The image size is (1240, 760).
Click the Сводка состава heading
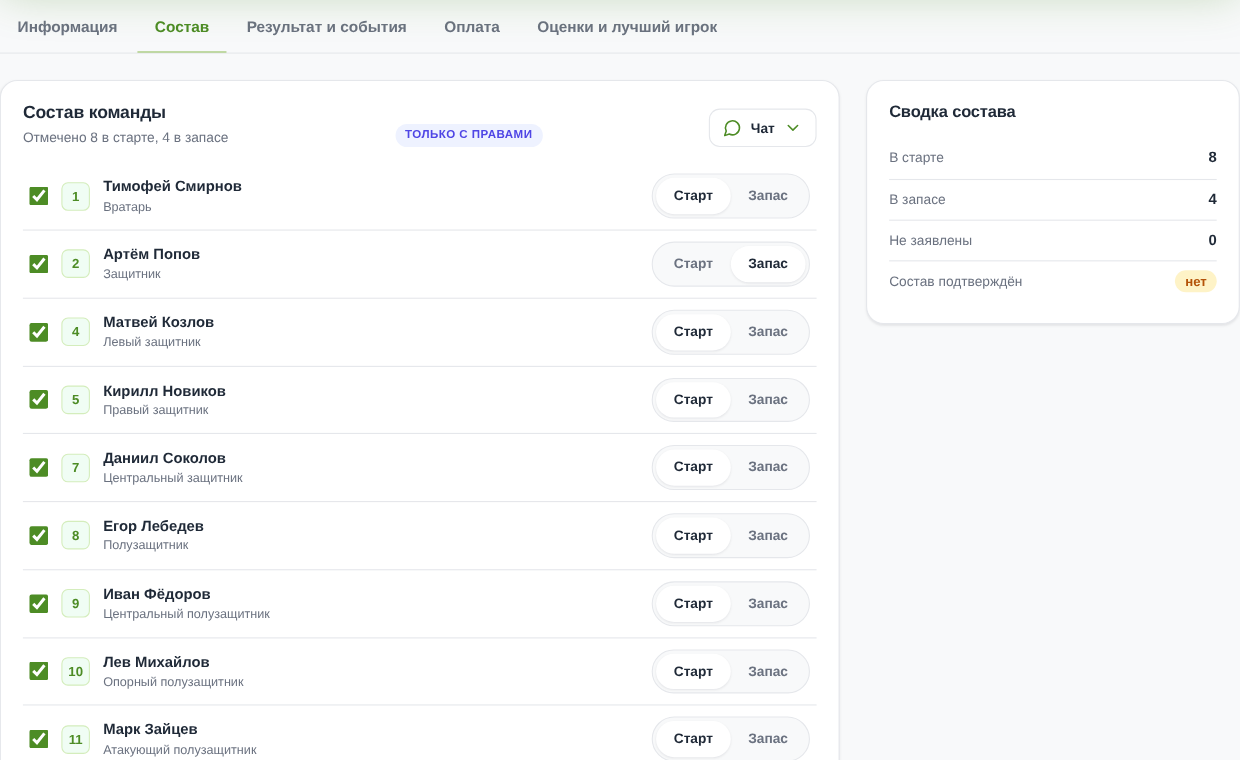[952, 112]
